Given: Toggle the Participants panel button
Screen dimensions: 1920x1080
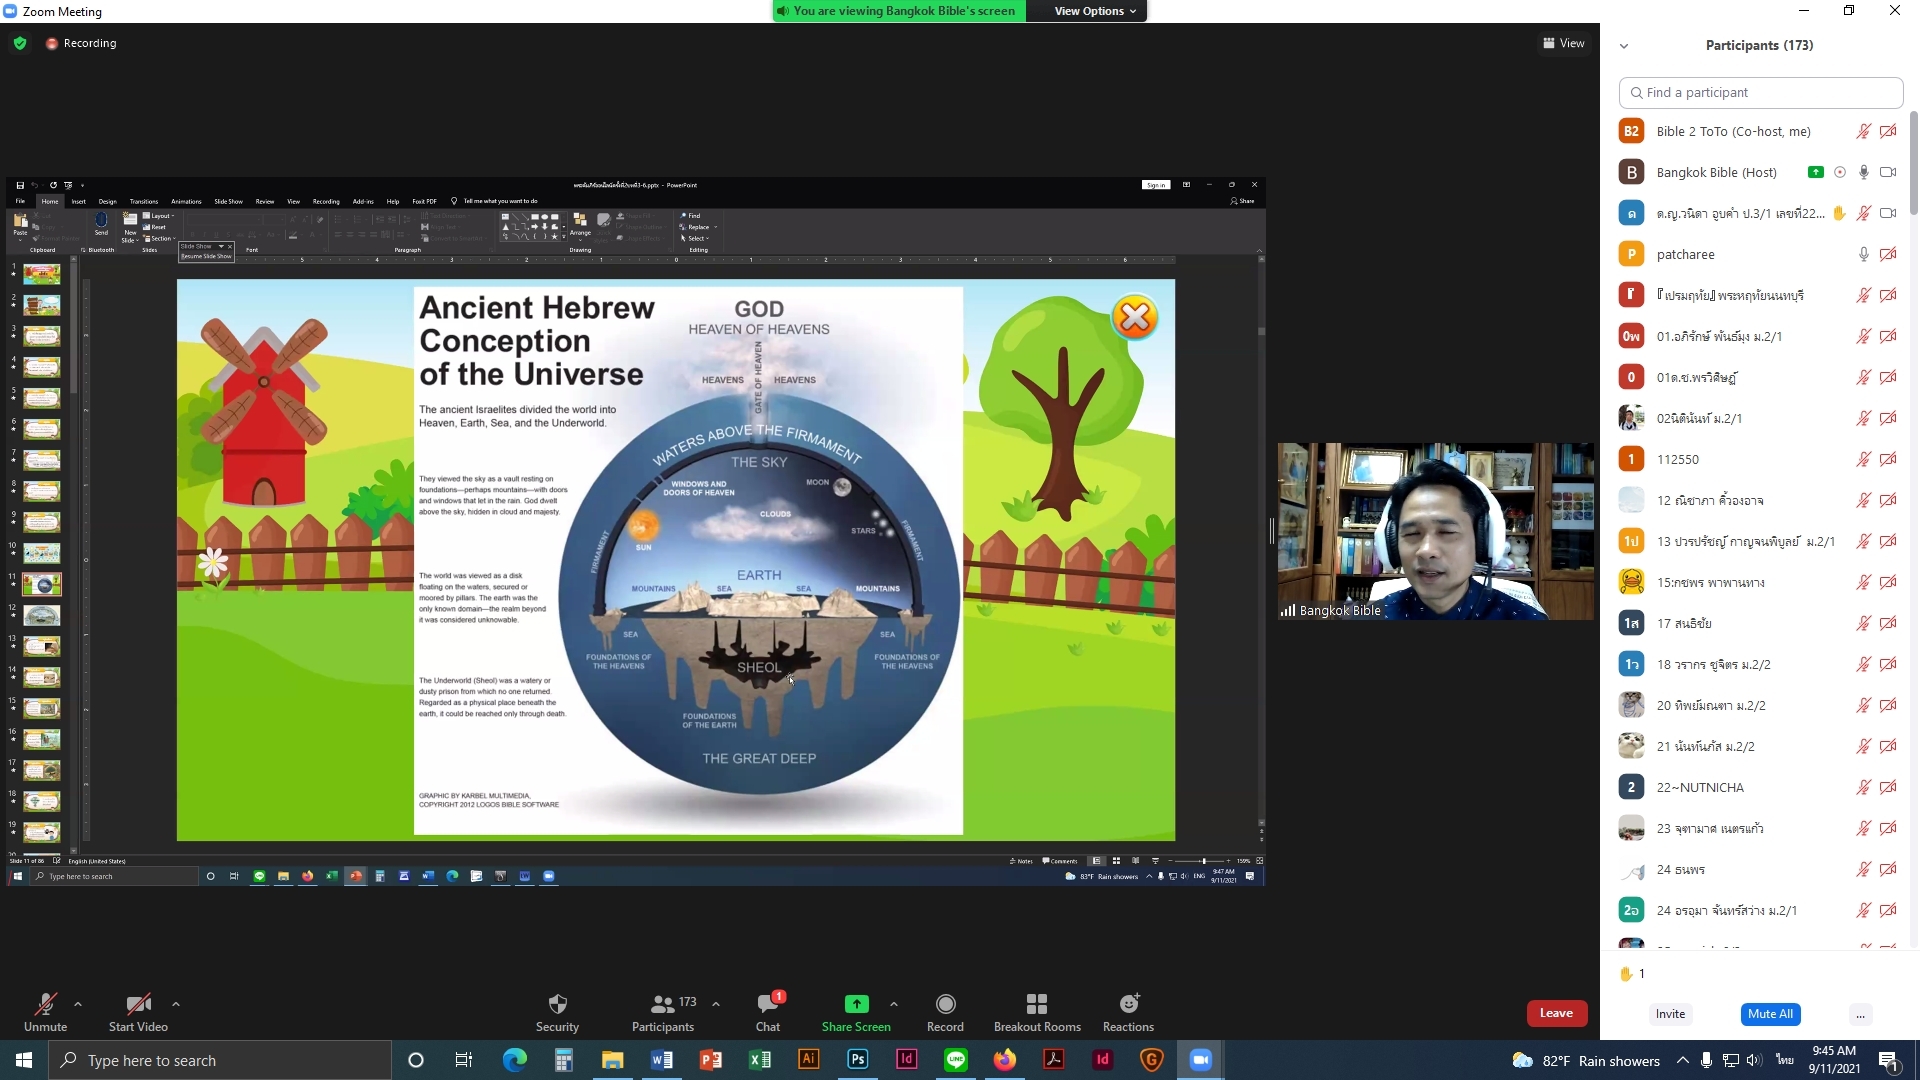Looking at the screenshot, I should click(x=663, y=1012).
